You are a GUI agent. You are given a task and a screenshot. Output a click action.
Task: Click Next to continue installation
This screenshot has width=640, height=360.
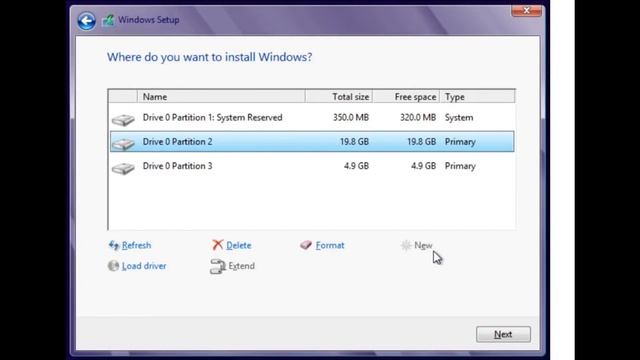tap(503, 334)
